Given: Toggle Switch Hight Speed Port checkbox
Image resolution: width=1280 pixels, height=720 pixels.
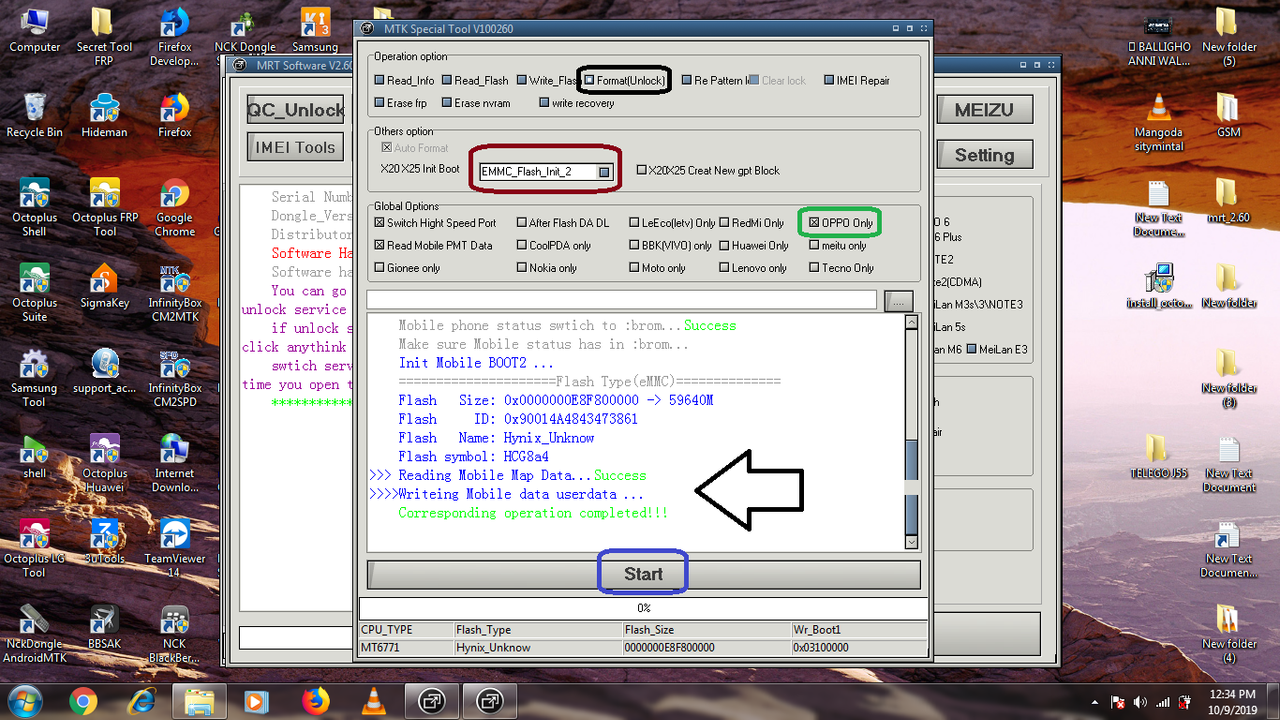Looking at the screenshot, I should click(x=379, y=223).
